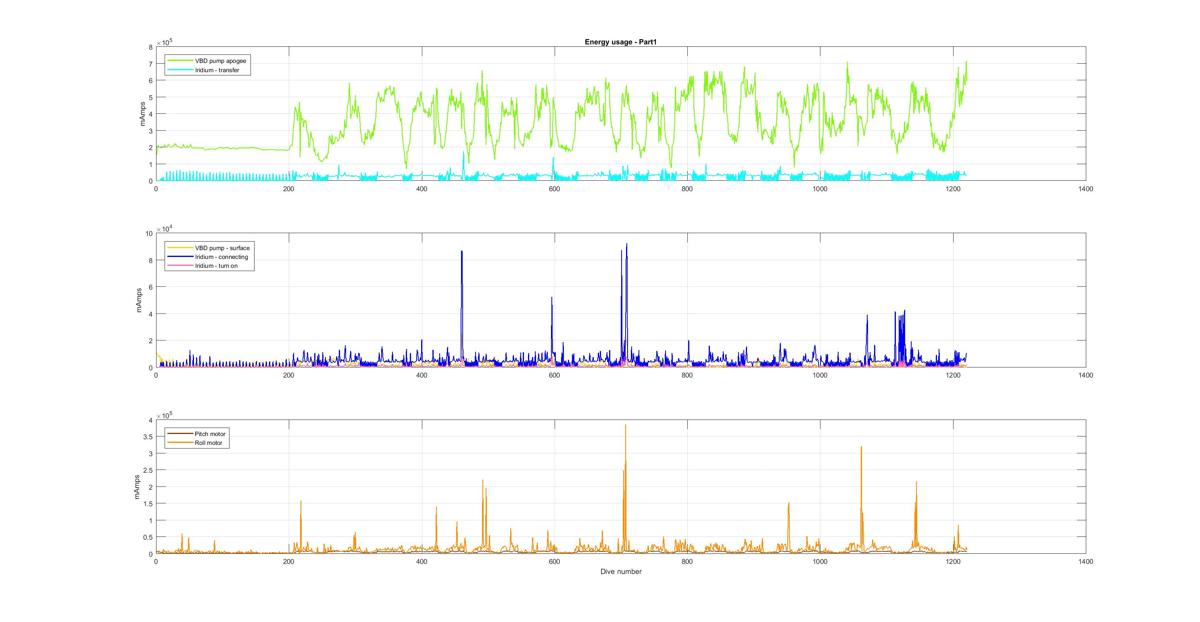Image resolution: width=1200 pixels, height=622 pixels.
Task: Select 'VBD pump apogee' legend entry
Action: pyautogui.click(x=221, y=60)
